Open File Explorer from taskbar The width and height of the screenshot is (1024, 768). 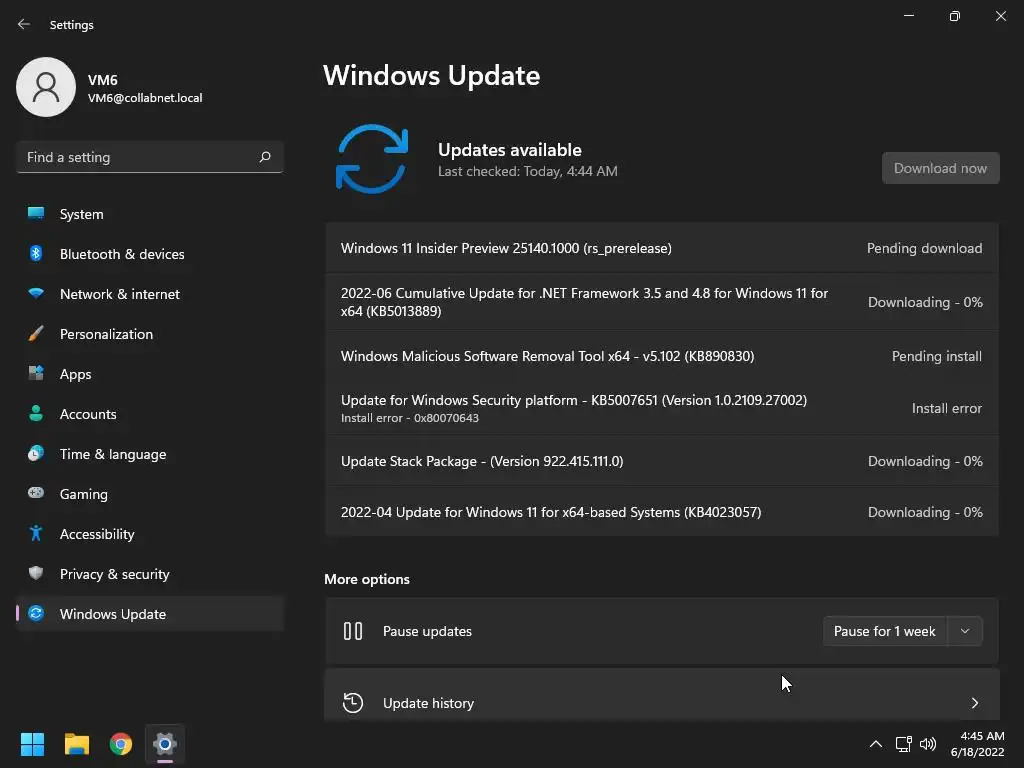point(76,744)
